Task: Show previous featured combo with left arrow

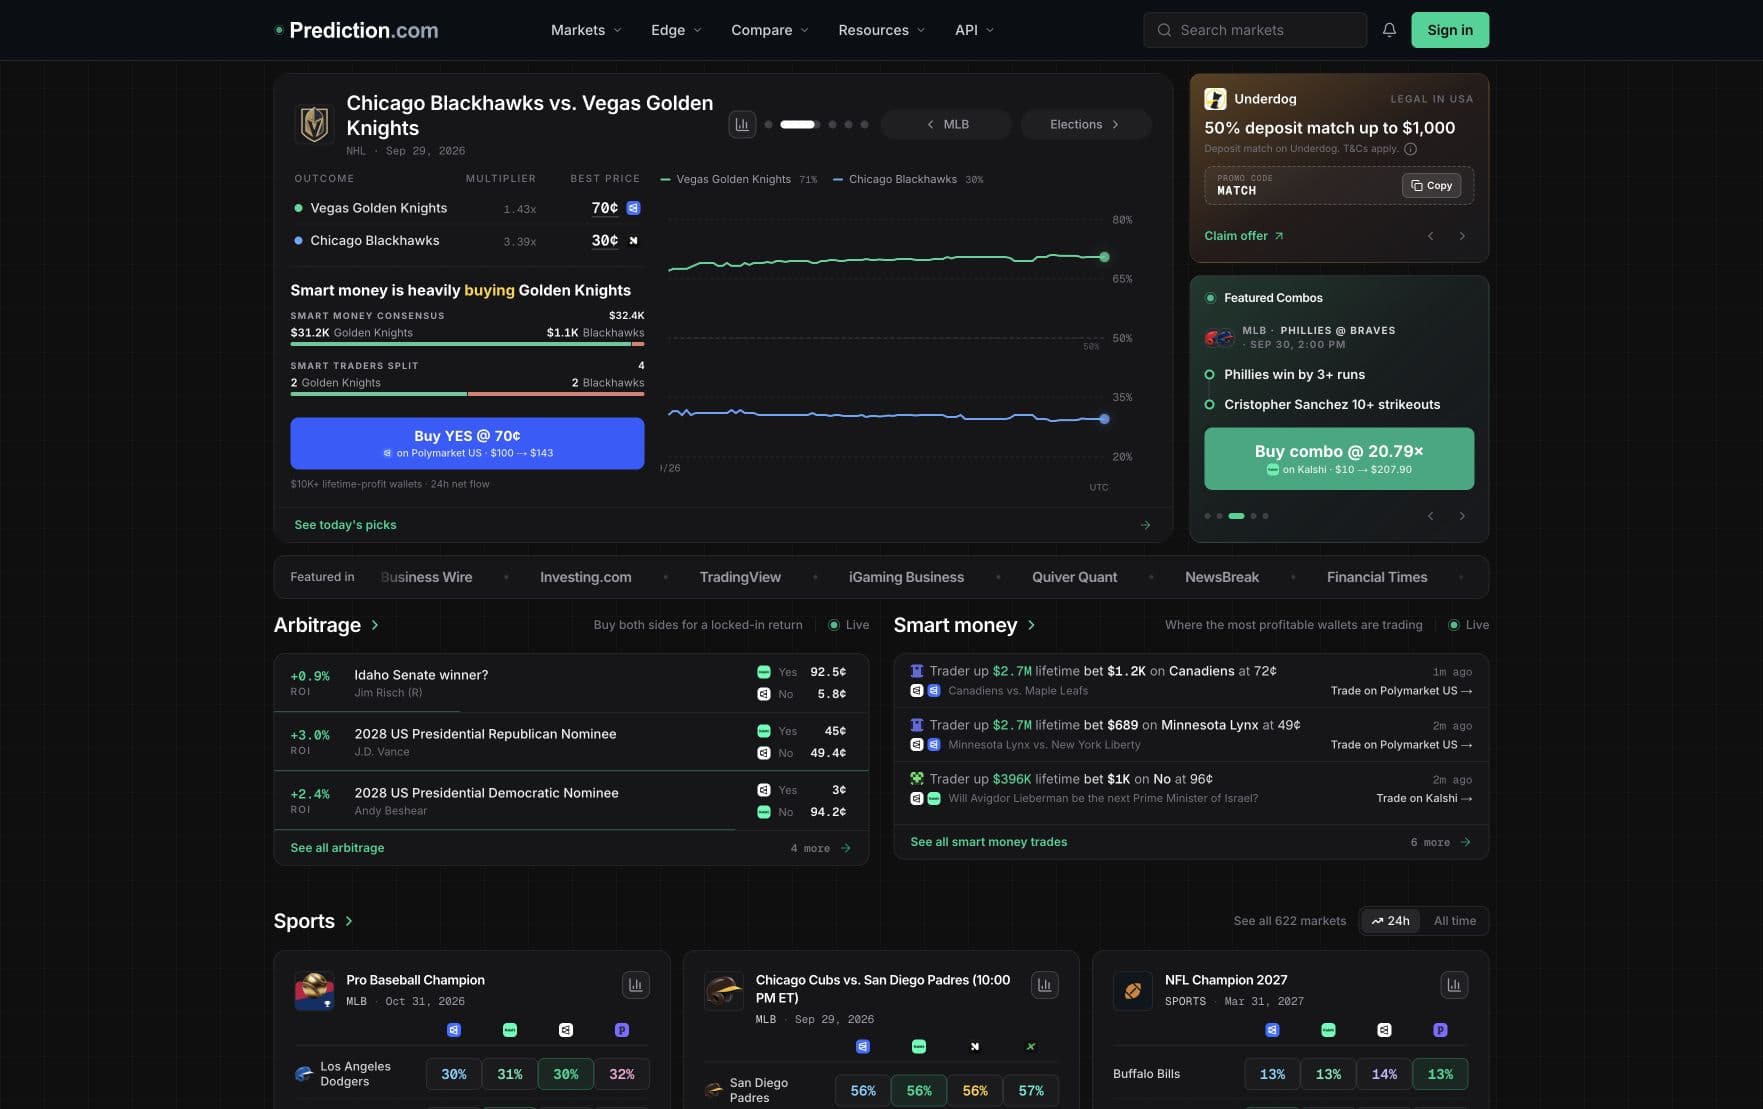Action: (x=1430, y=516)
